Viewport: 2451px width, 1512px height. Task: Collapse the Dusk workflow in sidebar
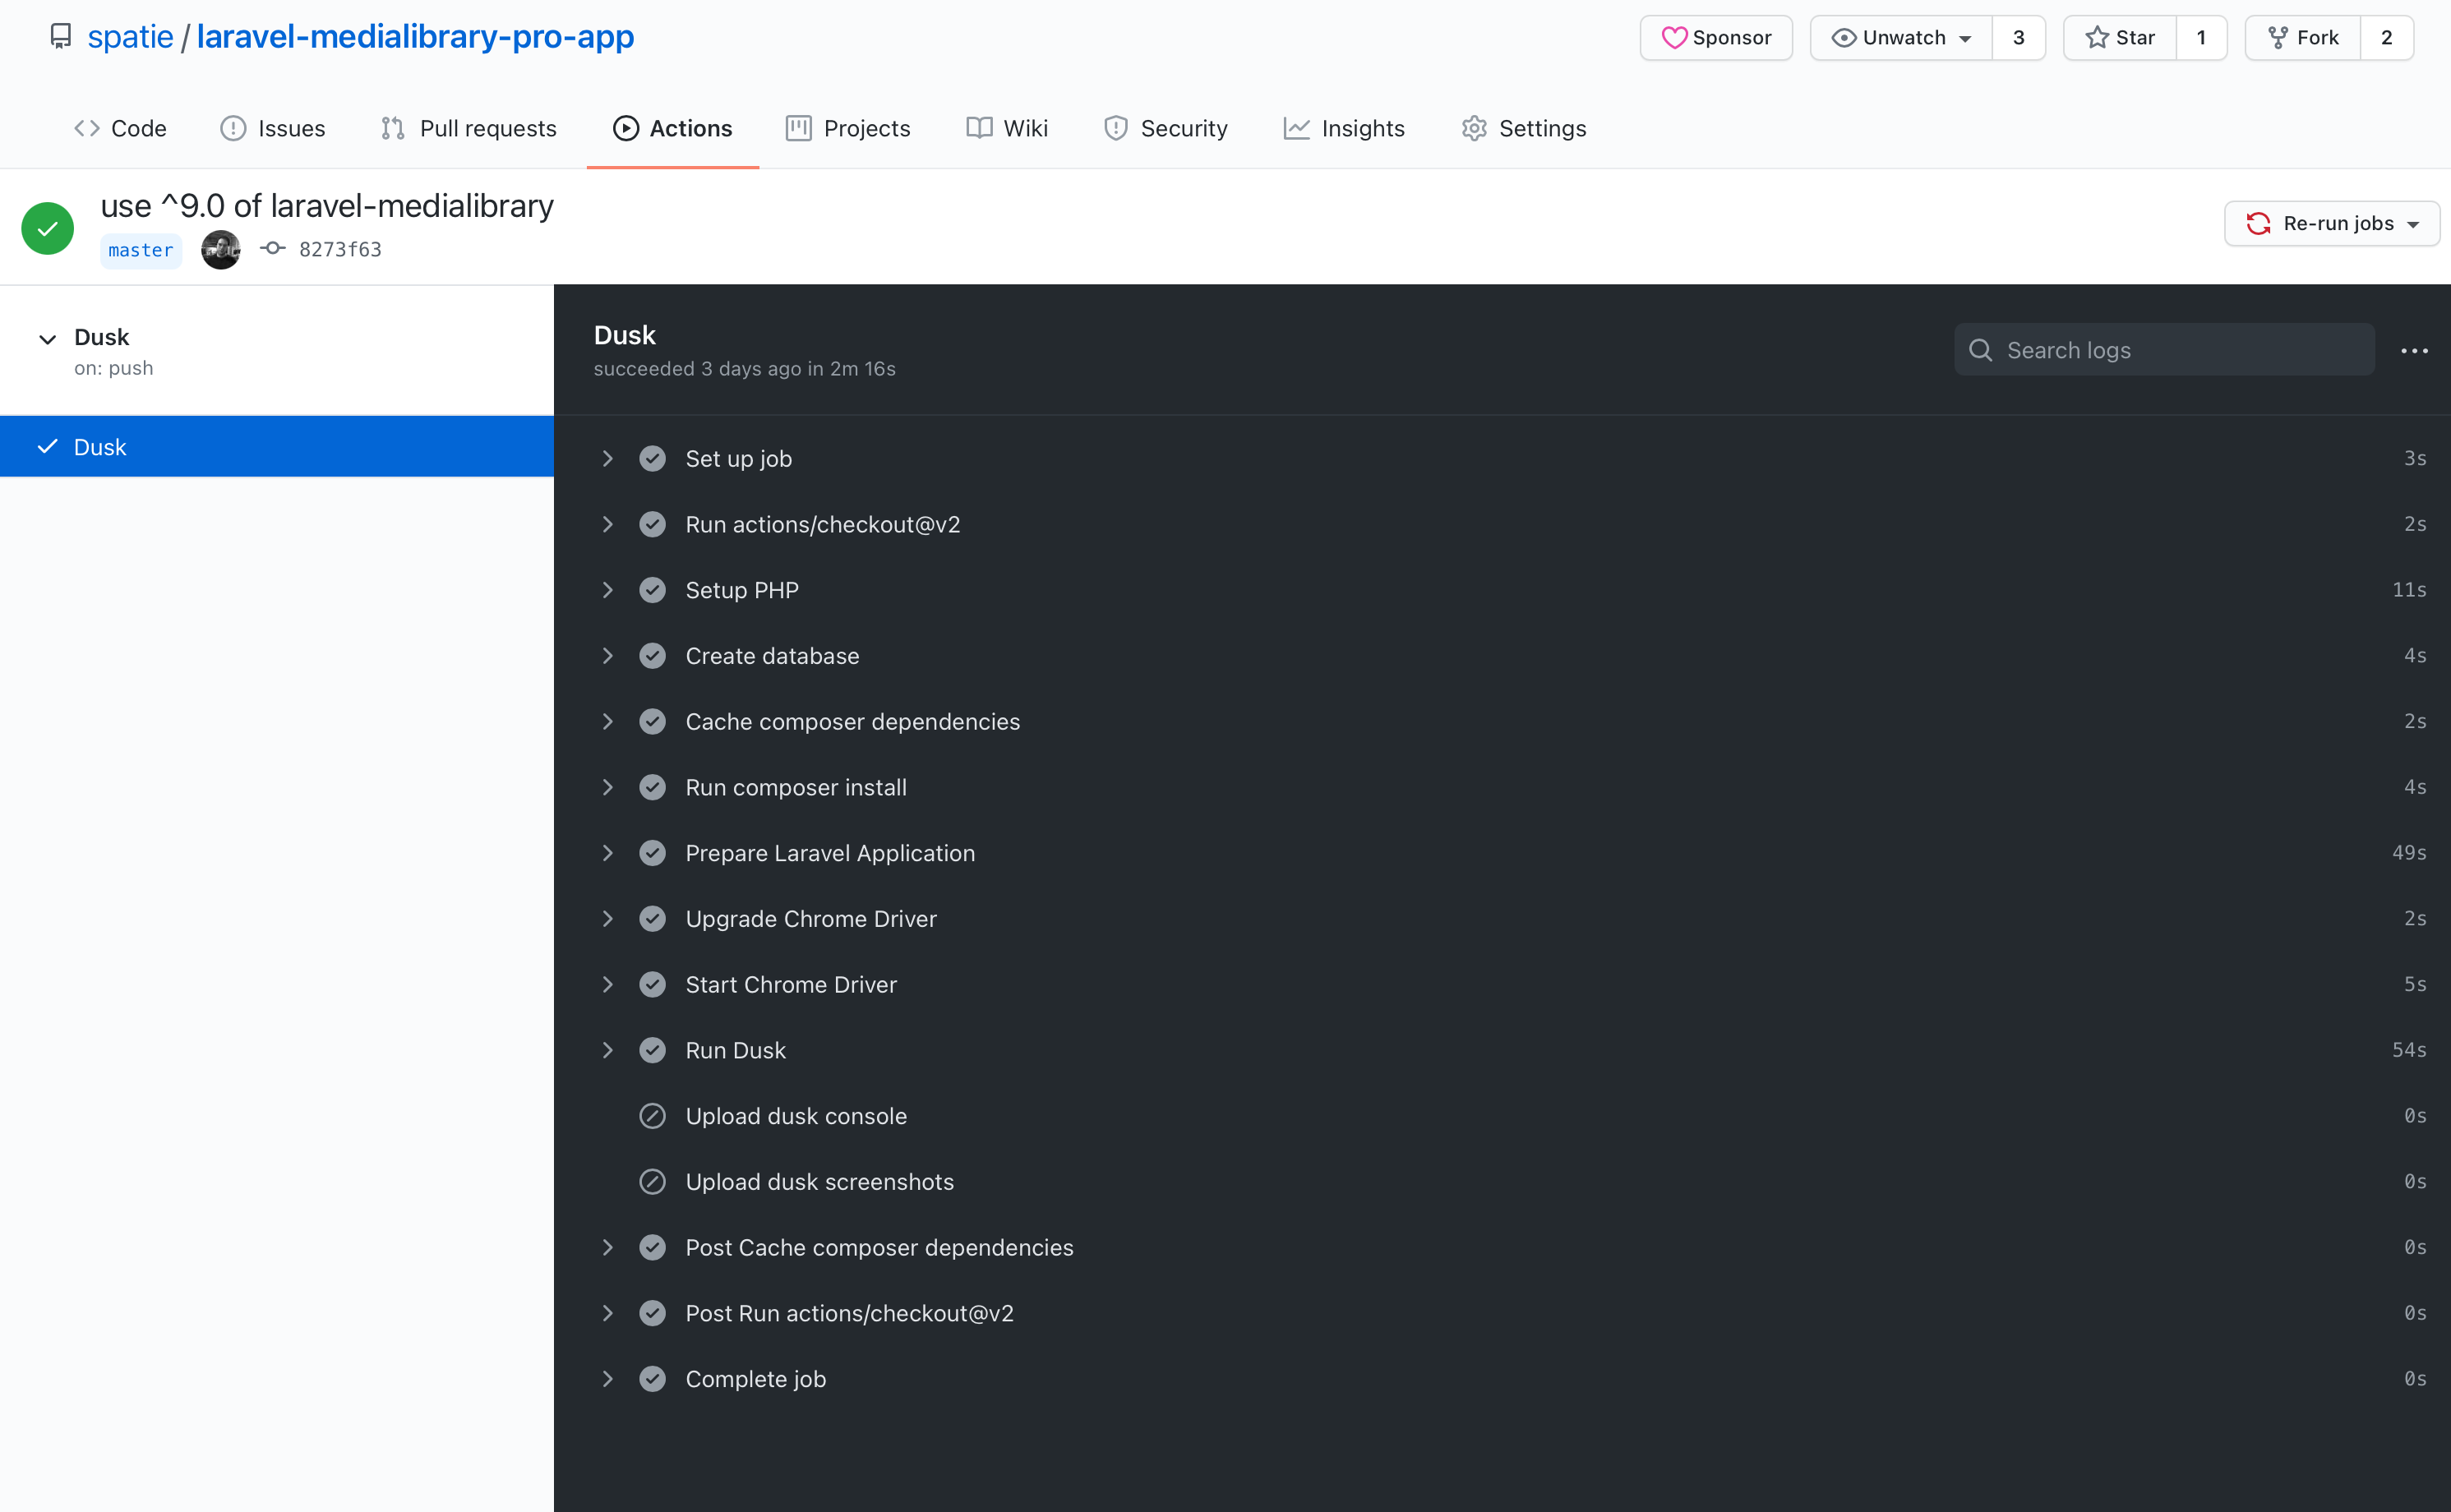pos(47,339)
